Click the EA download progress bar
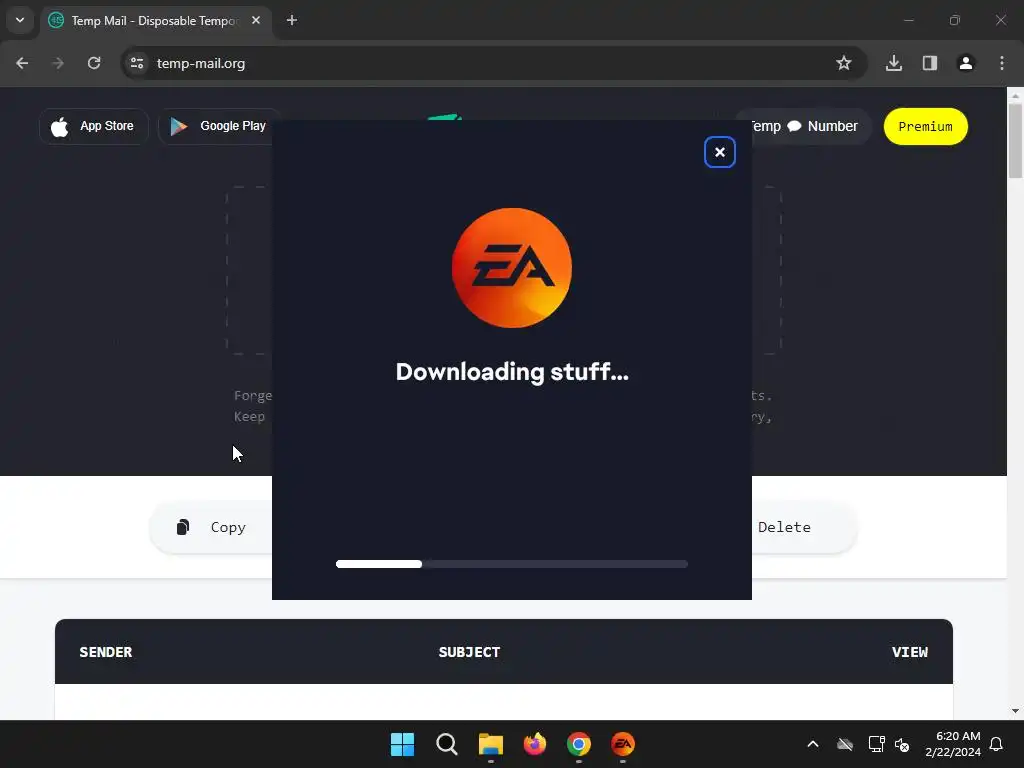 [511, 564]
